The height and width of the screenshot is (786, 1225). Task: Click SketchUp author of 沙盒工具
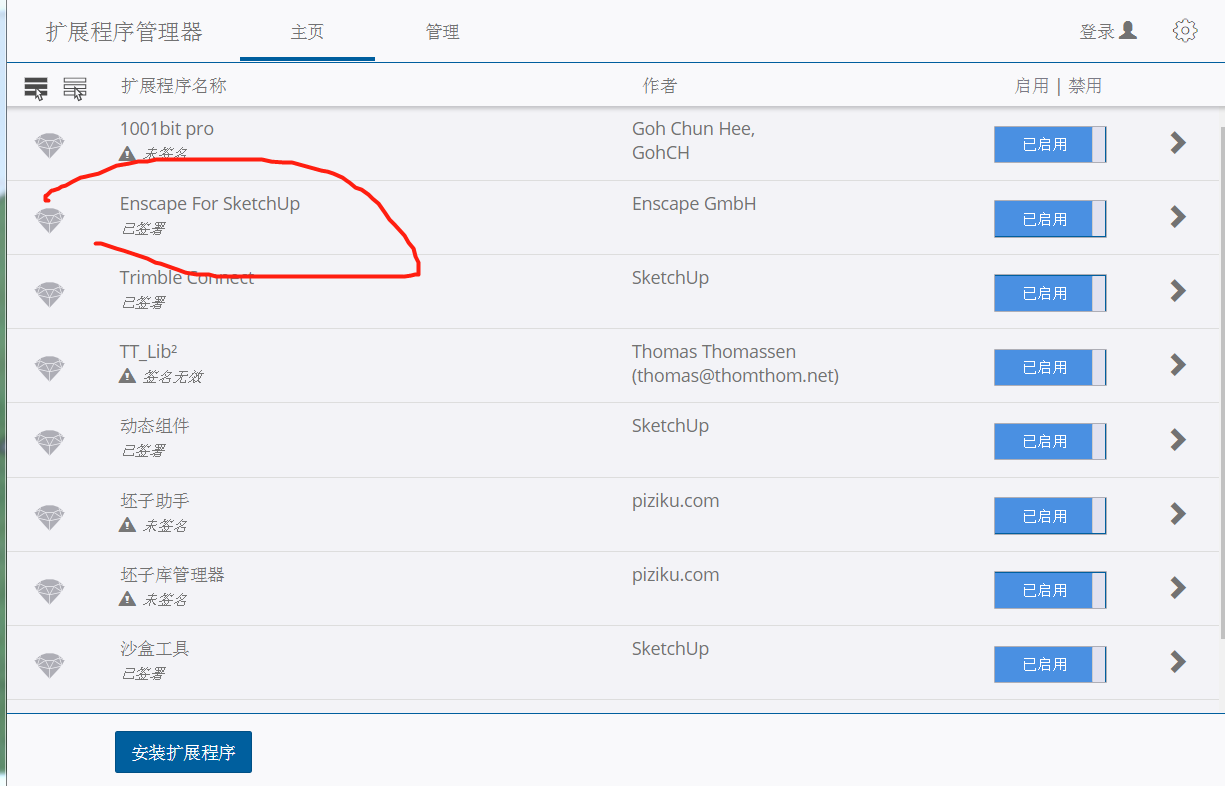click(x=670, y=649)
